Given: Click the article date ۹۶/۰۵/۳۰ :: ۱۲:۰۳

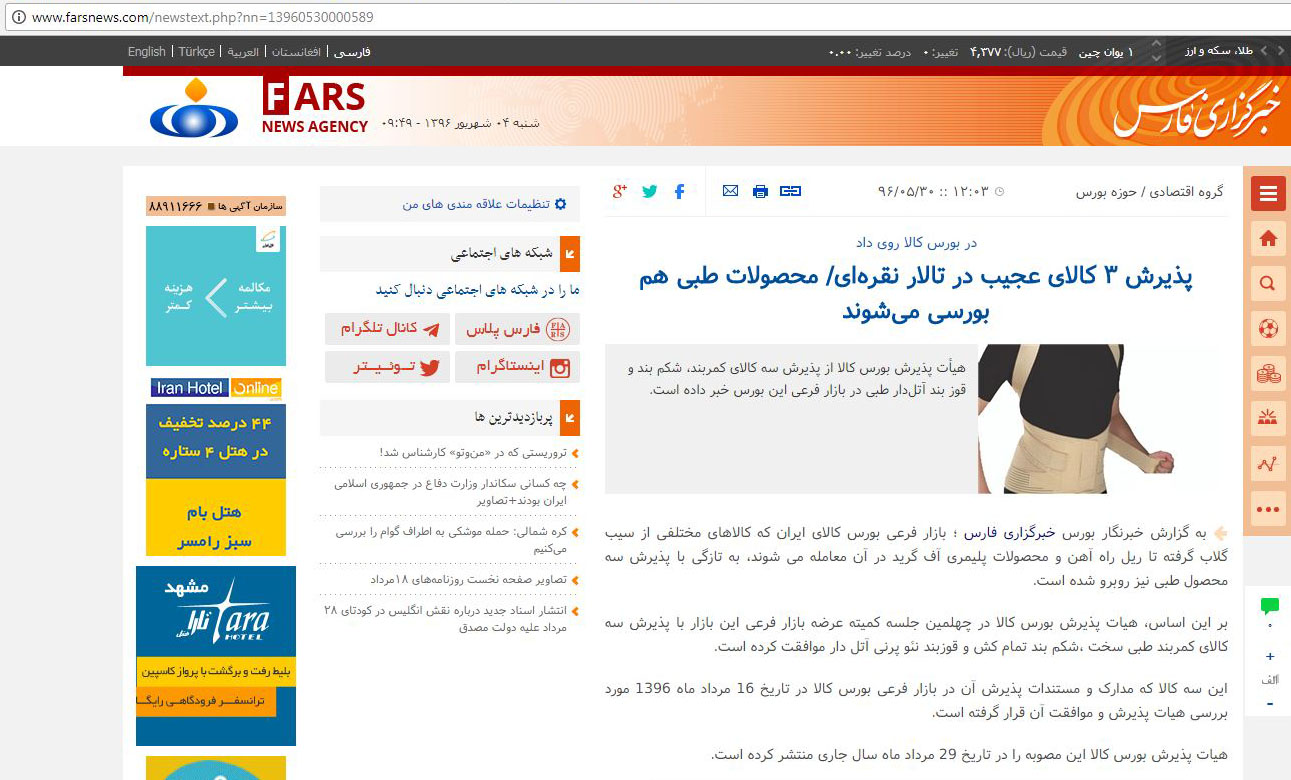Looking at the screenshot, I should [934, 191].
